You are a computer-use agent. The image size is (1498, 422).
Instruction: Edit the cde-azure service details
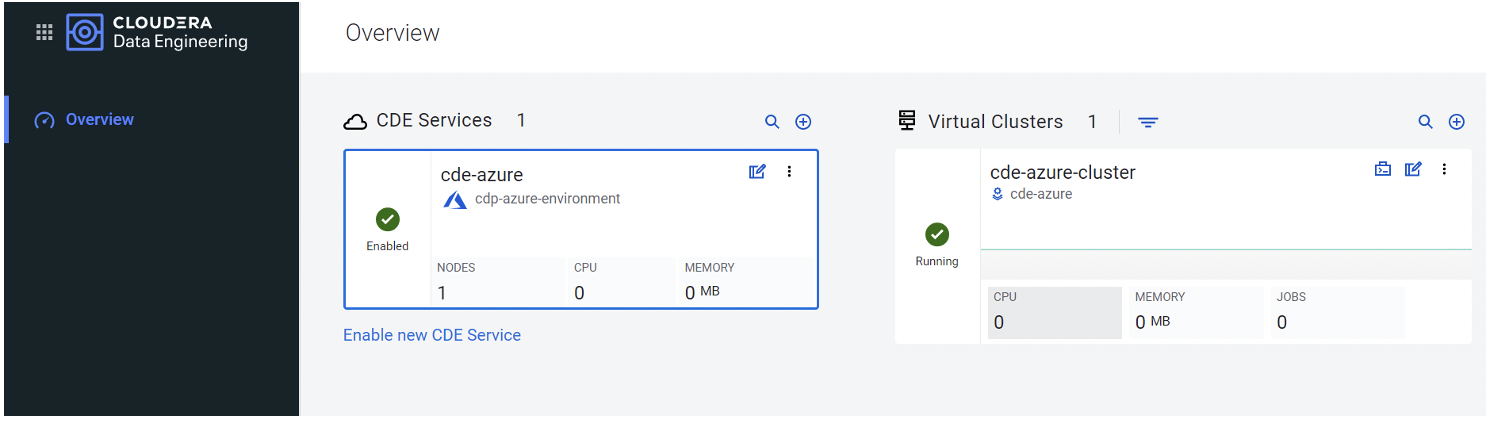757,172
